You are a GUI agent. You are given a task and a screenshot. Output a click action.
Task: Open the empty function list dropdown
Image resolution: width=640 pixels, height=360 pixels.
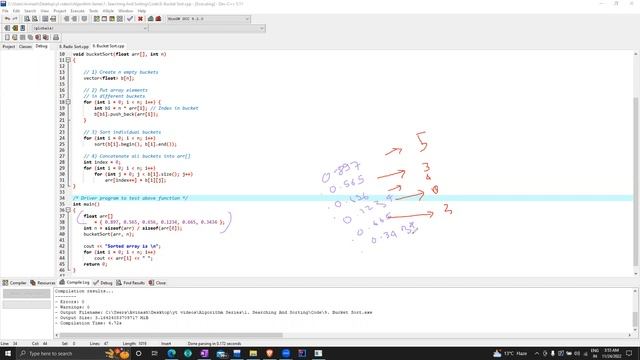[x=207, y=28]
